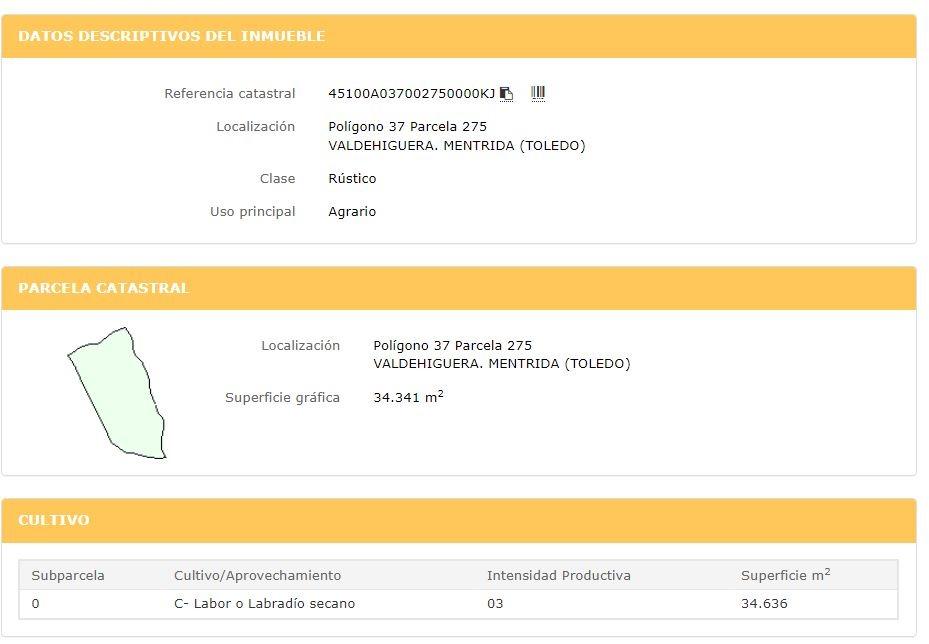Click the Referencia catastral label
Screen dimensions: 929x644
coord(229,94)
